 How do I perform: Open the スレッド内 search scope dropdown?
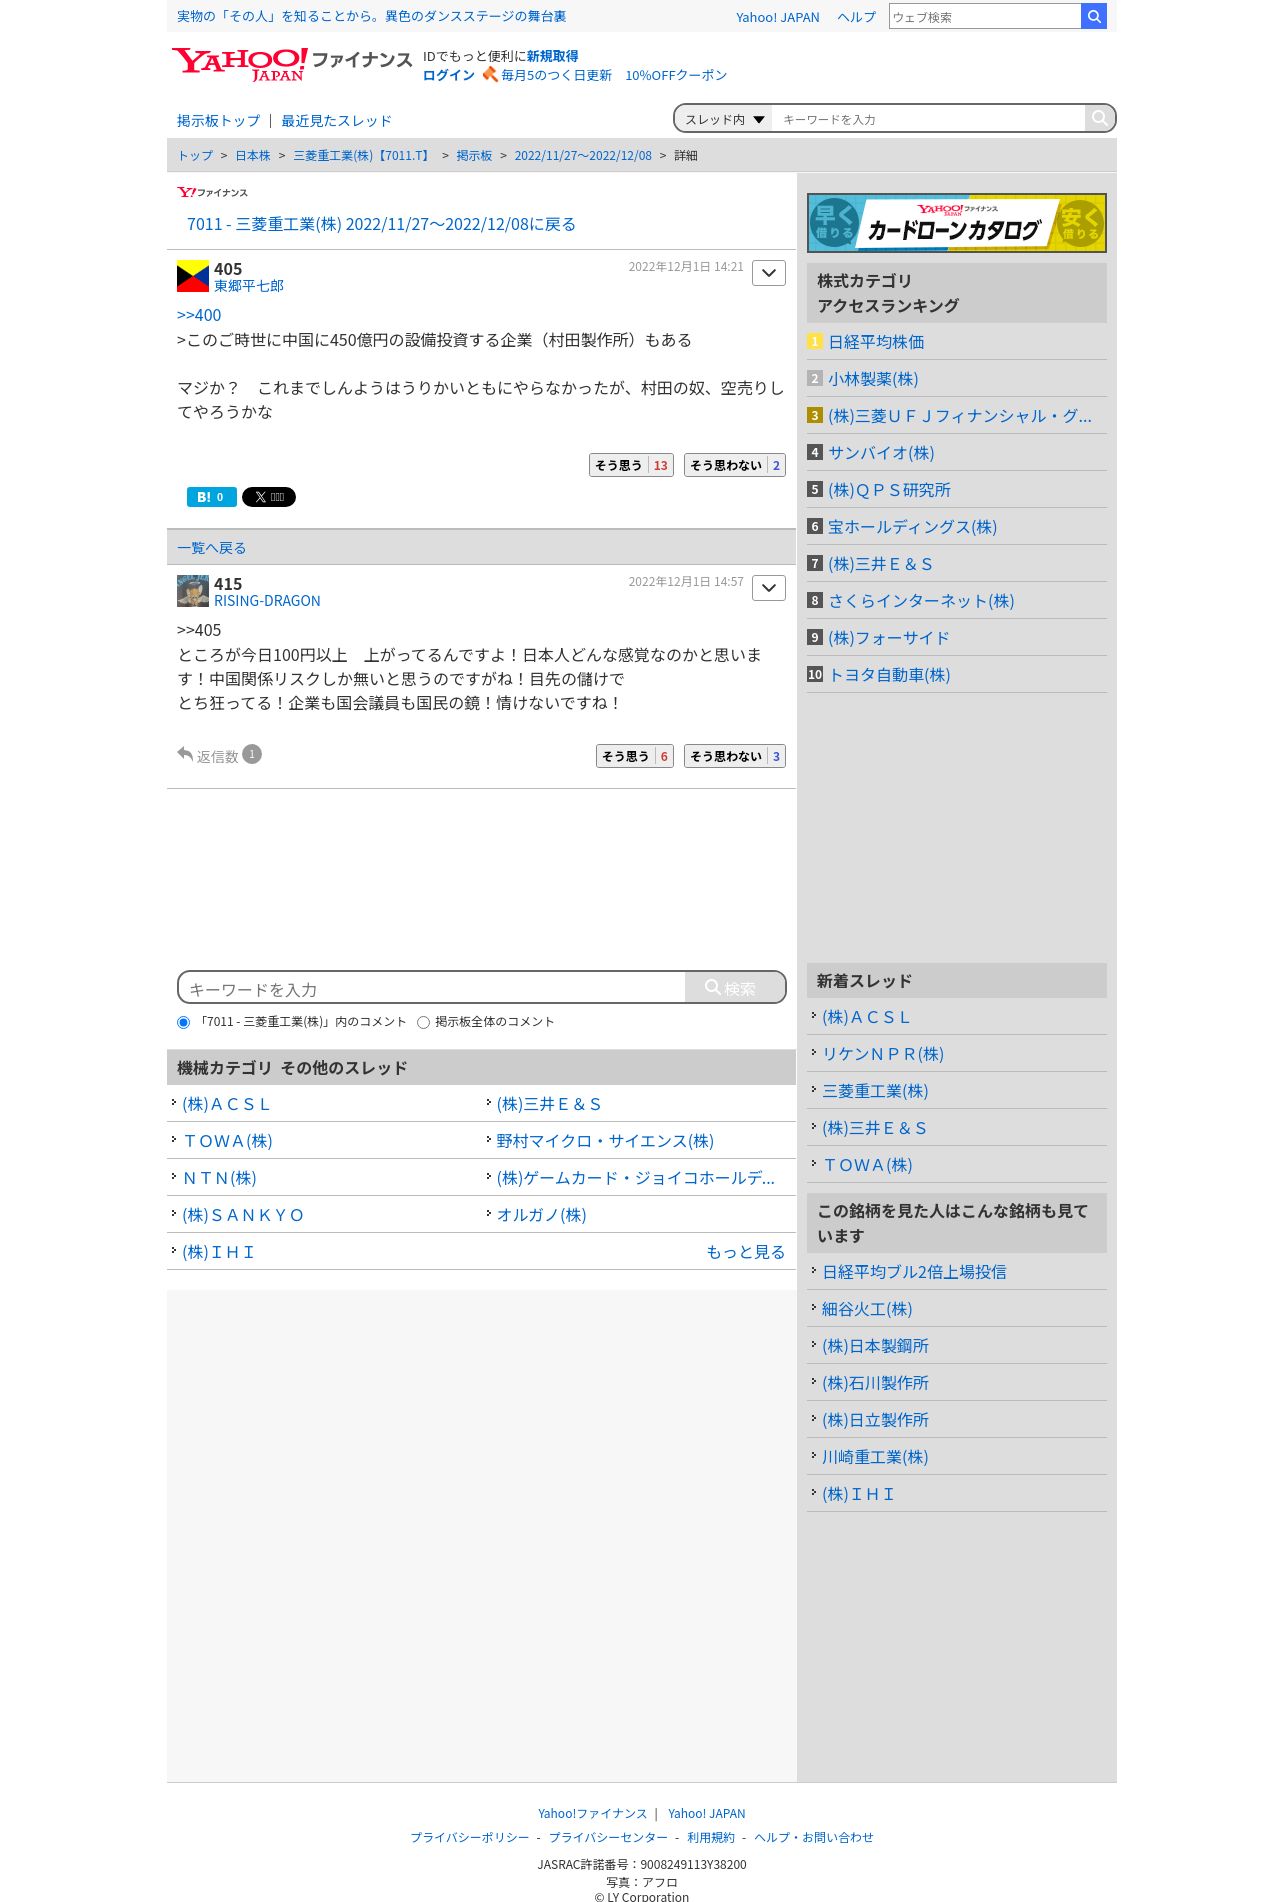point(724,119)
